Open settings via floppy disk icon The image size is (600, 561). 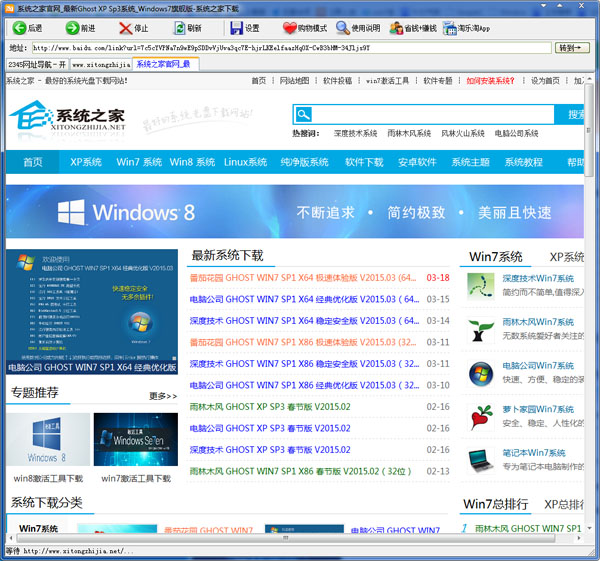pos(236,28)
